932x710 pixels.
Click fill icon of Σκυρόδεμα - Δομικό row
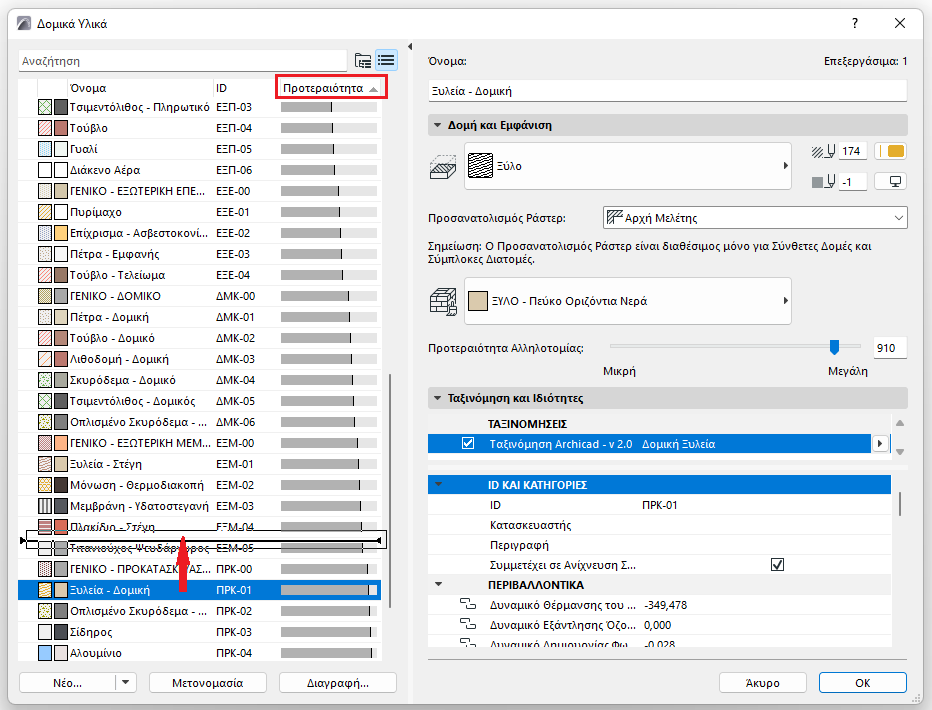click(x=45, y=380)
